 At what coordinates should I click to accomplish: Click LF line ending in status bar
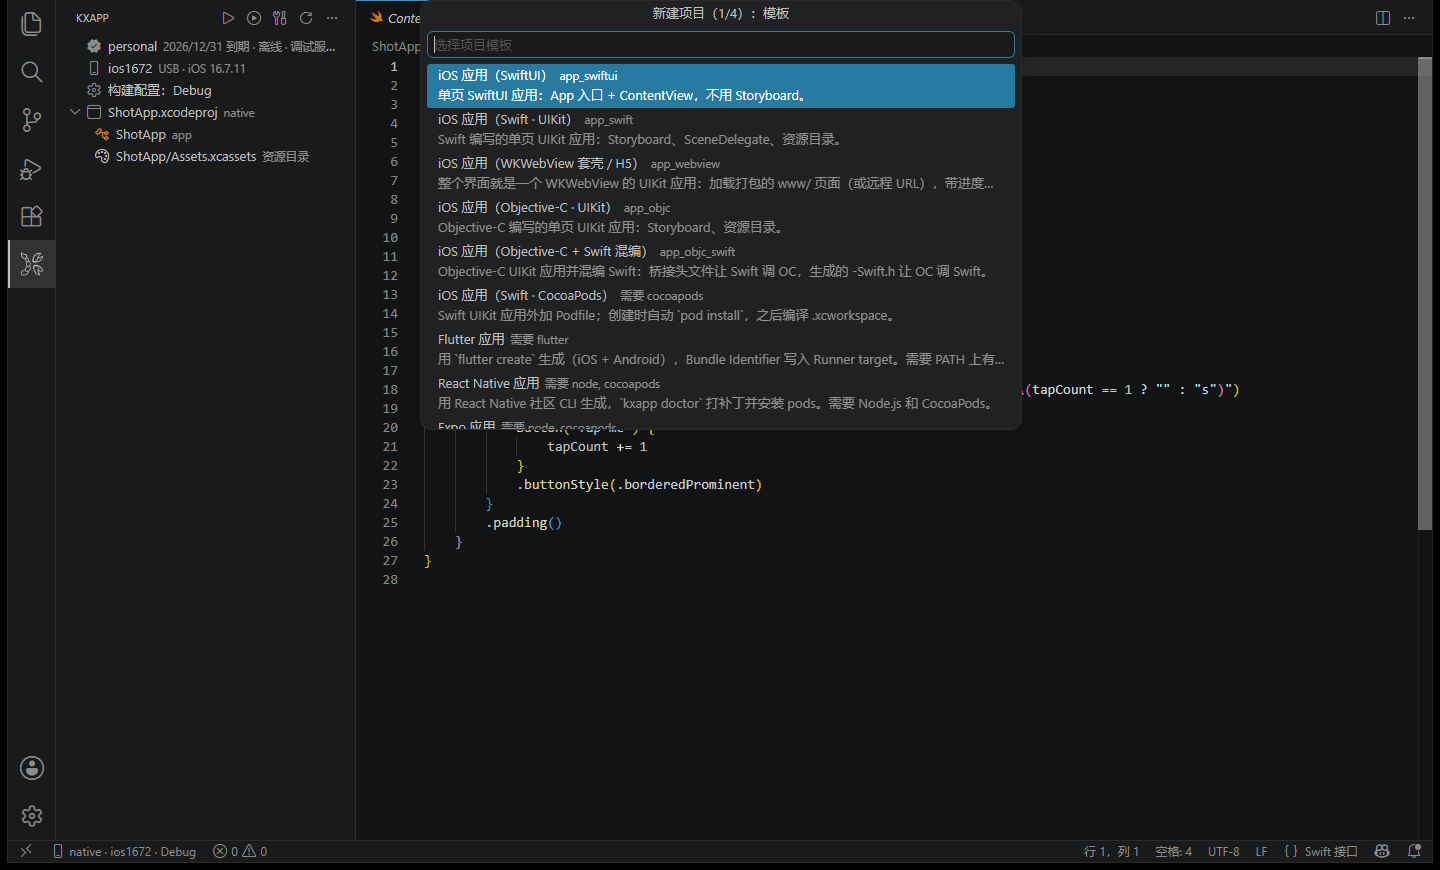[1261, 851]
